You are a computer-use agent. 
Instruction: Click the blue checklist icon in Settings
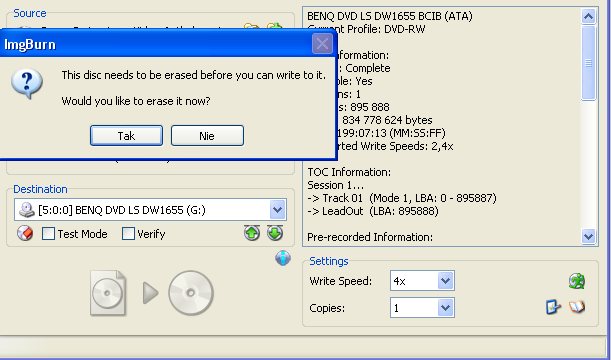tap(553, 307)
